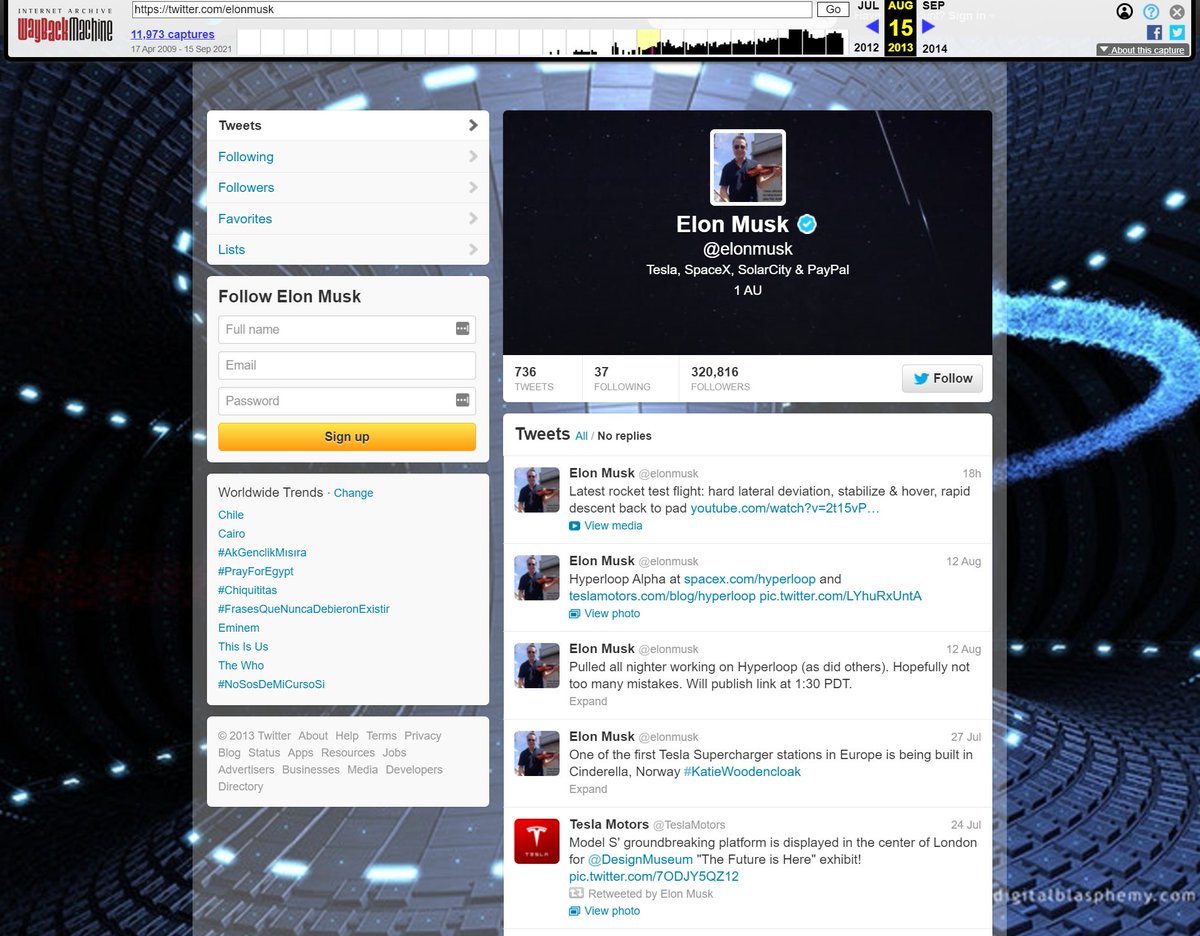Open the Wayback user account icon
The image size is (1200, 936).
tap(1125, 12)
